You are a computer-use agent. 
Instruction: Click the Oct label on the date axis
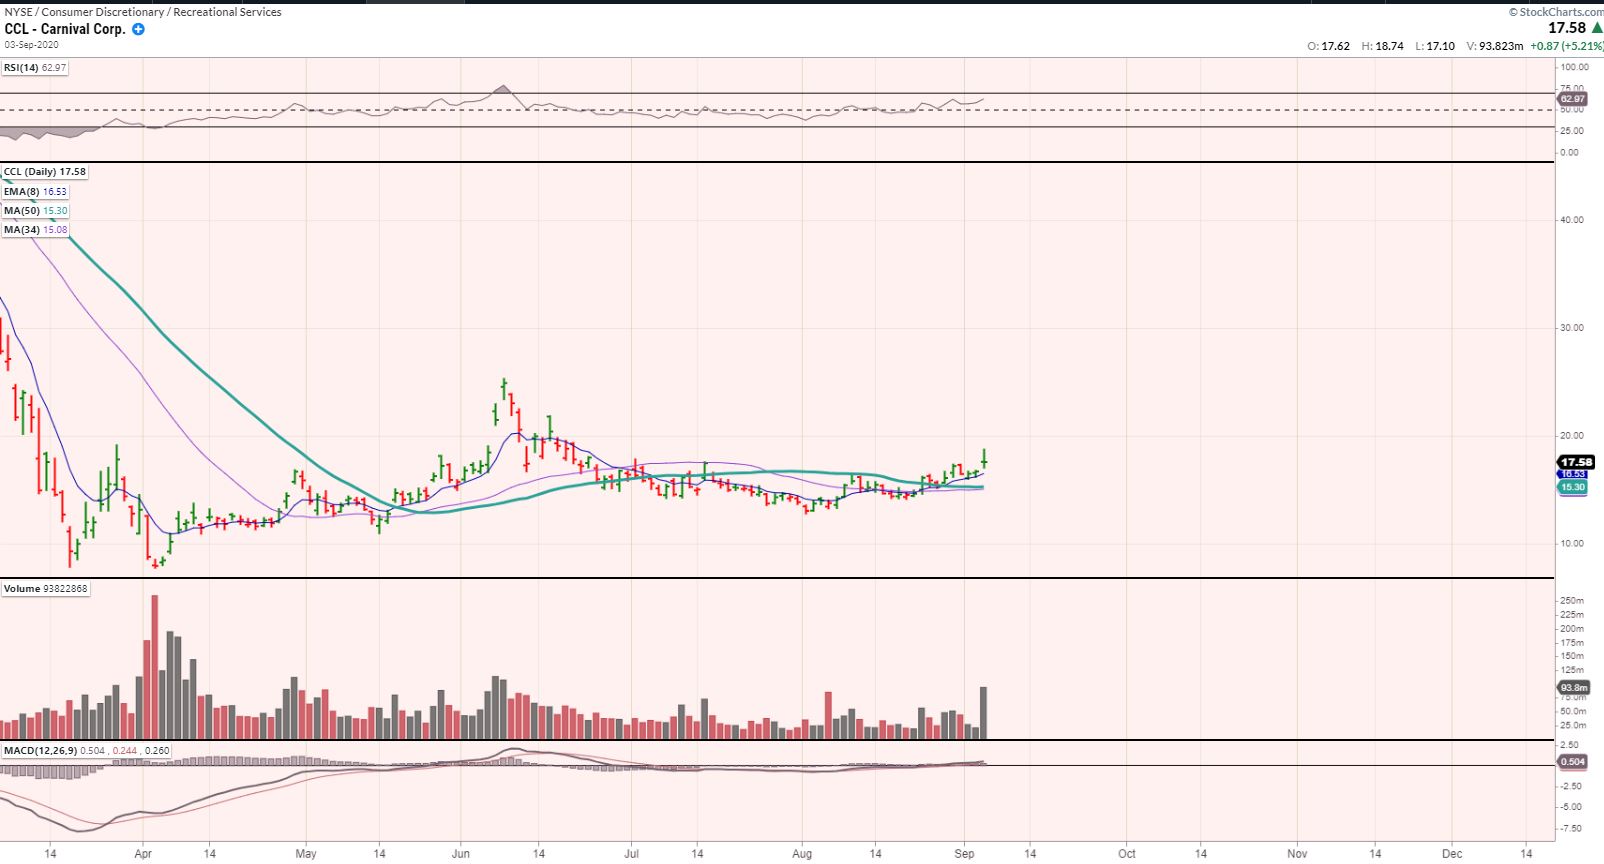[x=1127, y=854]
